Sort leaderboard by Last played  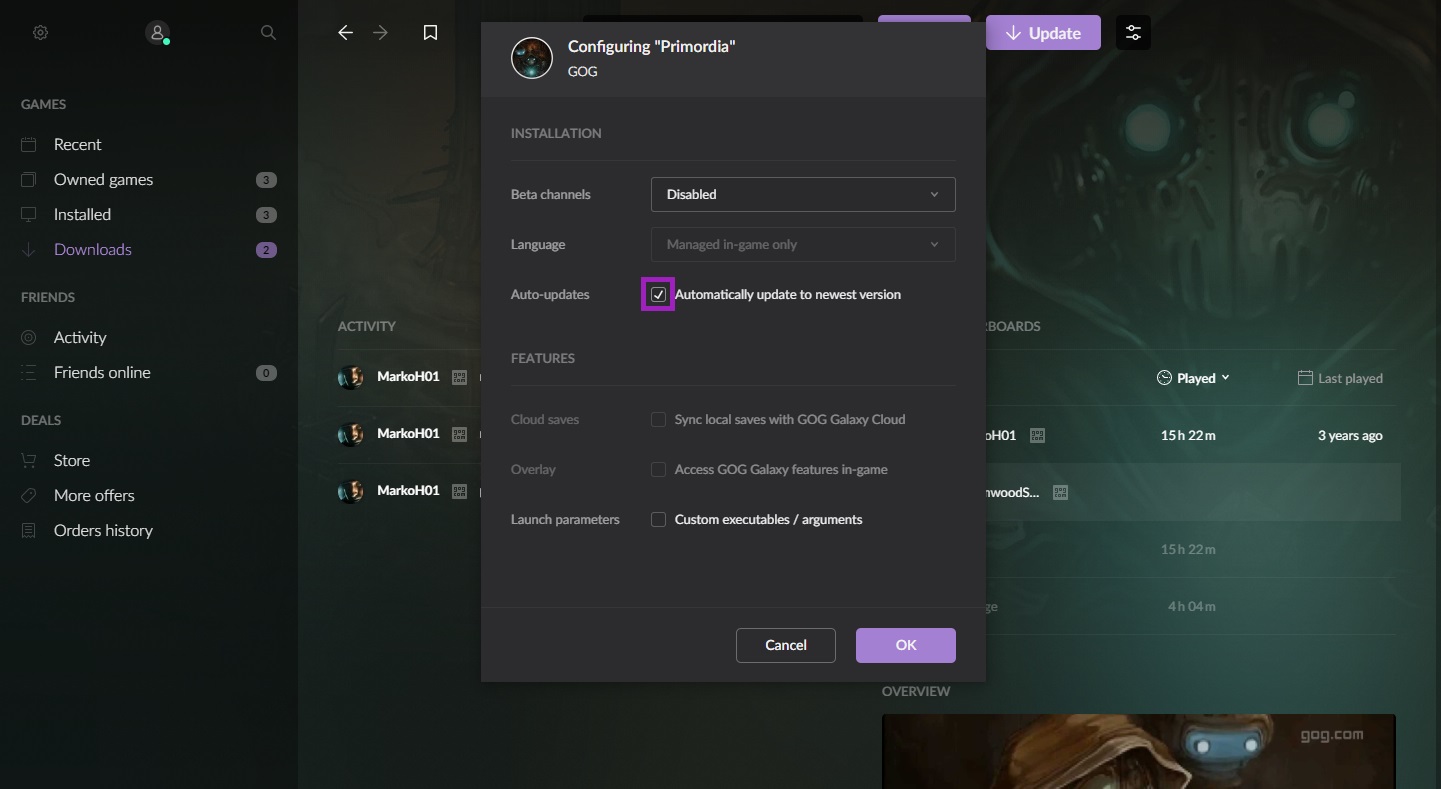click(1340, 378)
